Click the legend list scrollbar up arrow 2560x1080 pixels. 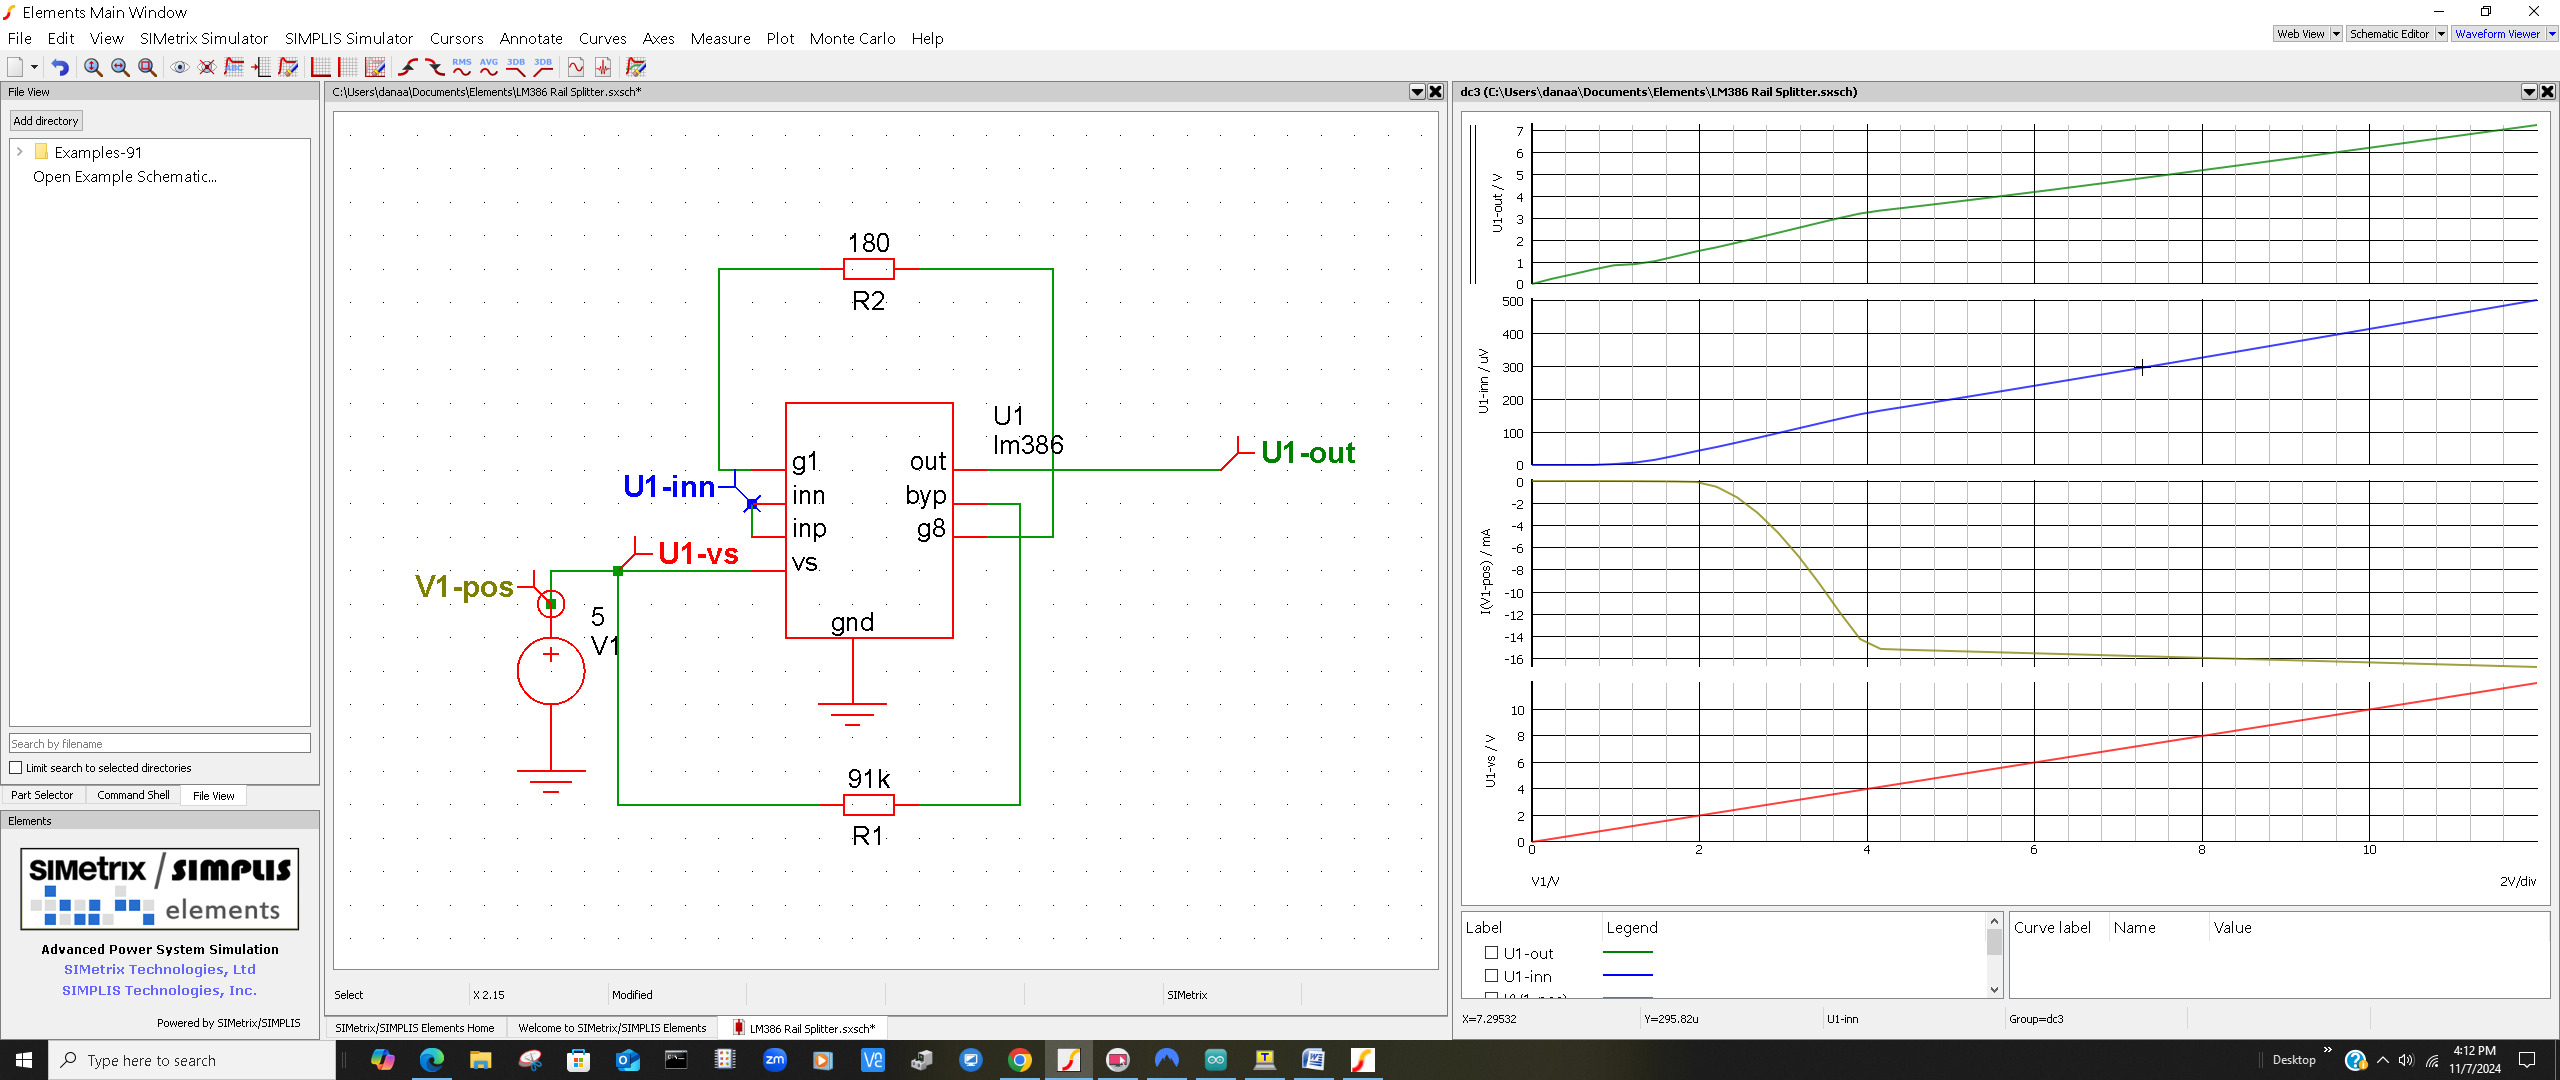[1994, 921]
